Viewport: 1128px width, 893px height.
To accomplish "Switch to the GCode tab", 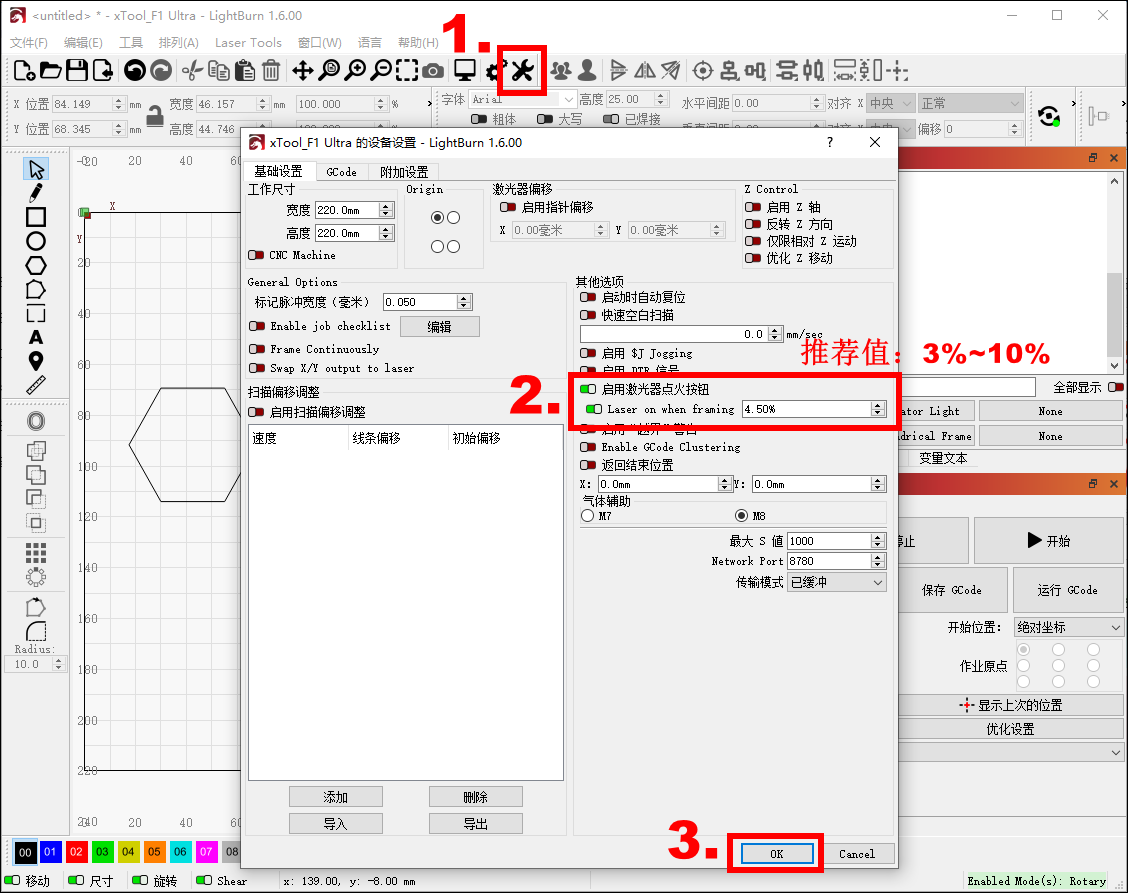I will point(341,172).
